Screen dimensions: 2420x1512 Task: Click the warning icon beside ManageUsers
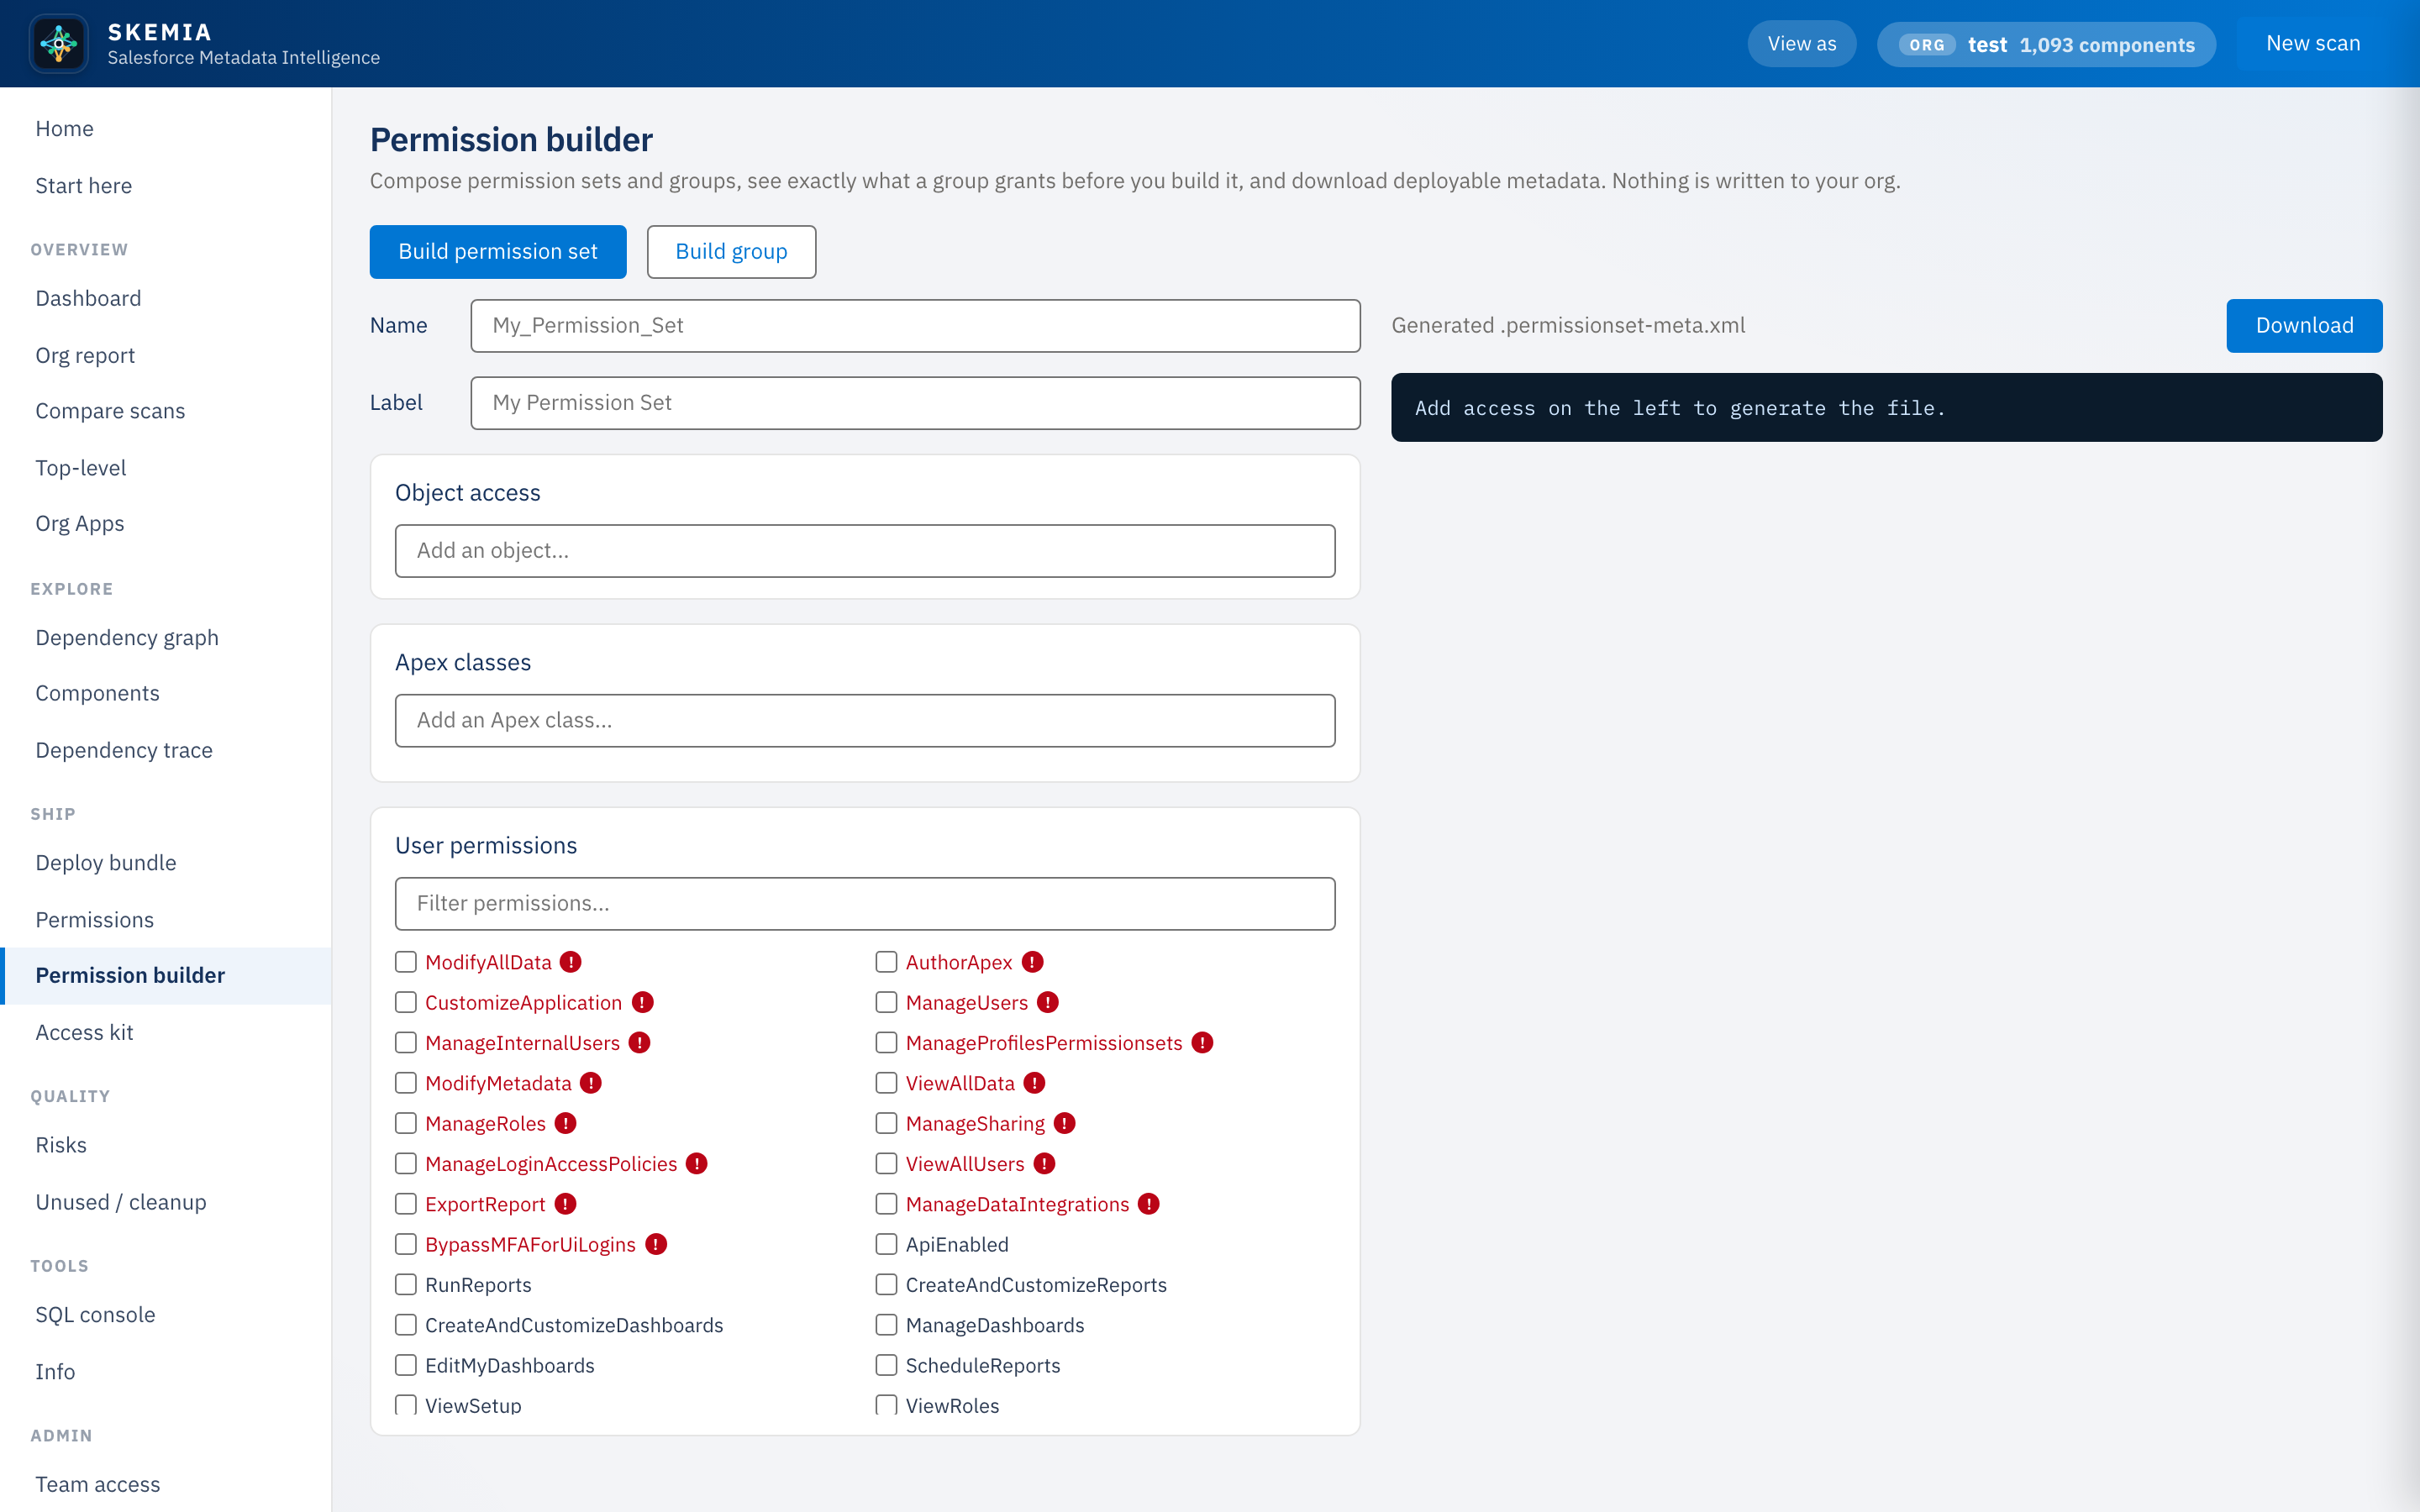1047,1002
